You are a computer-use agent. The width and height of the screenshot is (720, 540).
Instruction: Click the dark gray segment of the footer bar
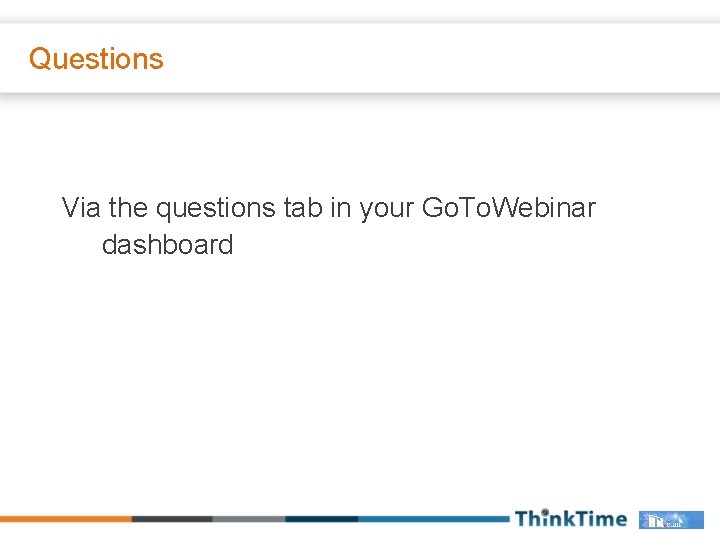(x=172, y=519)
